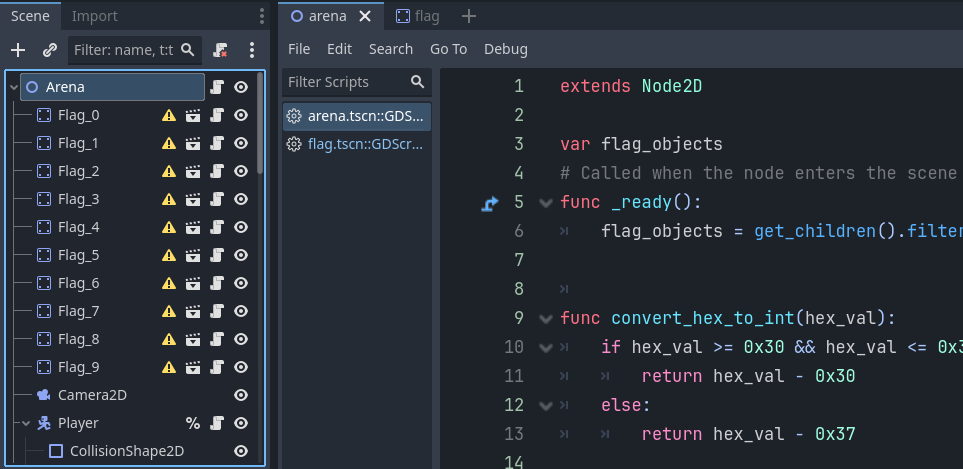The height and width of the screenshot is (469, 963).
Task: Open the Flag_0 scene instance in editor
Action: (193, 115)
